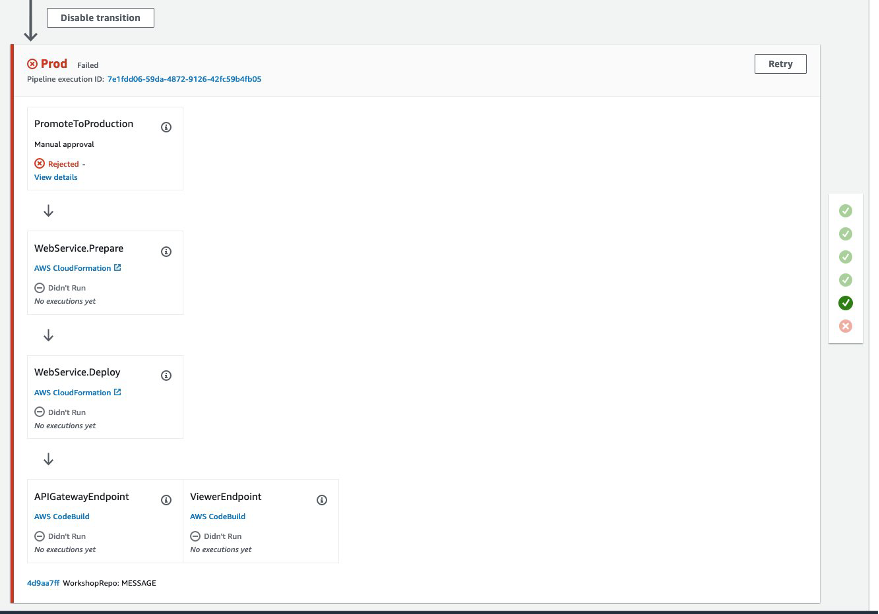
Task: Open View details for the rejected approval
Action: click(55, 177)
